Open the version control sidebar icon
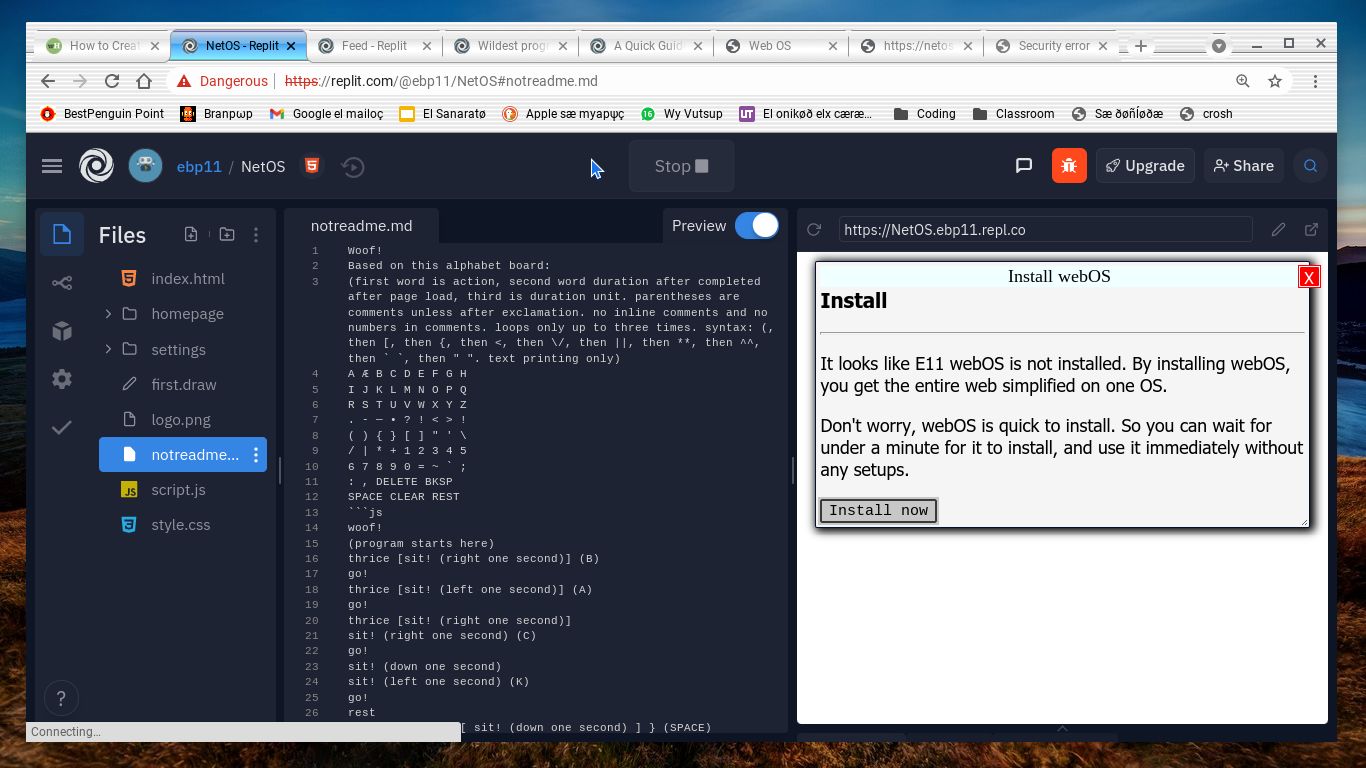Image resolution: width=1366 pixels, height=768 pixels. [61, 283]
